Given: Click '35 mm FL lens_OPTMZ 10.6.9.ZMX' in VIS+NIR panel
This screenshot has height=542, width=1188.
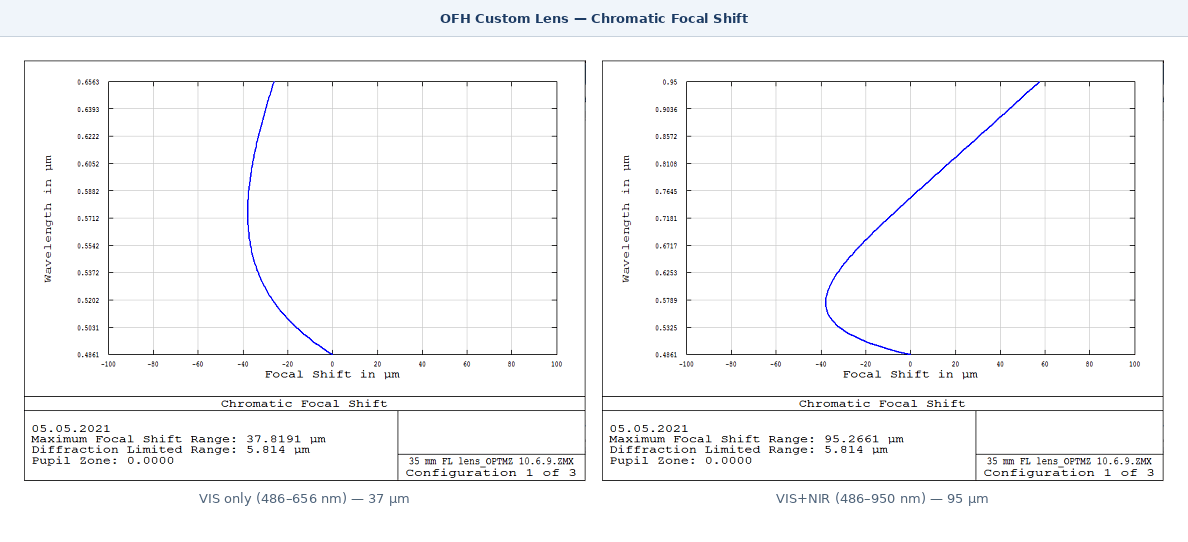Looking at the screenshot, I should (1069, 461).
